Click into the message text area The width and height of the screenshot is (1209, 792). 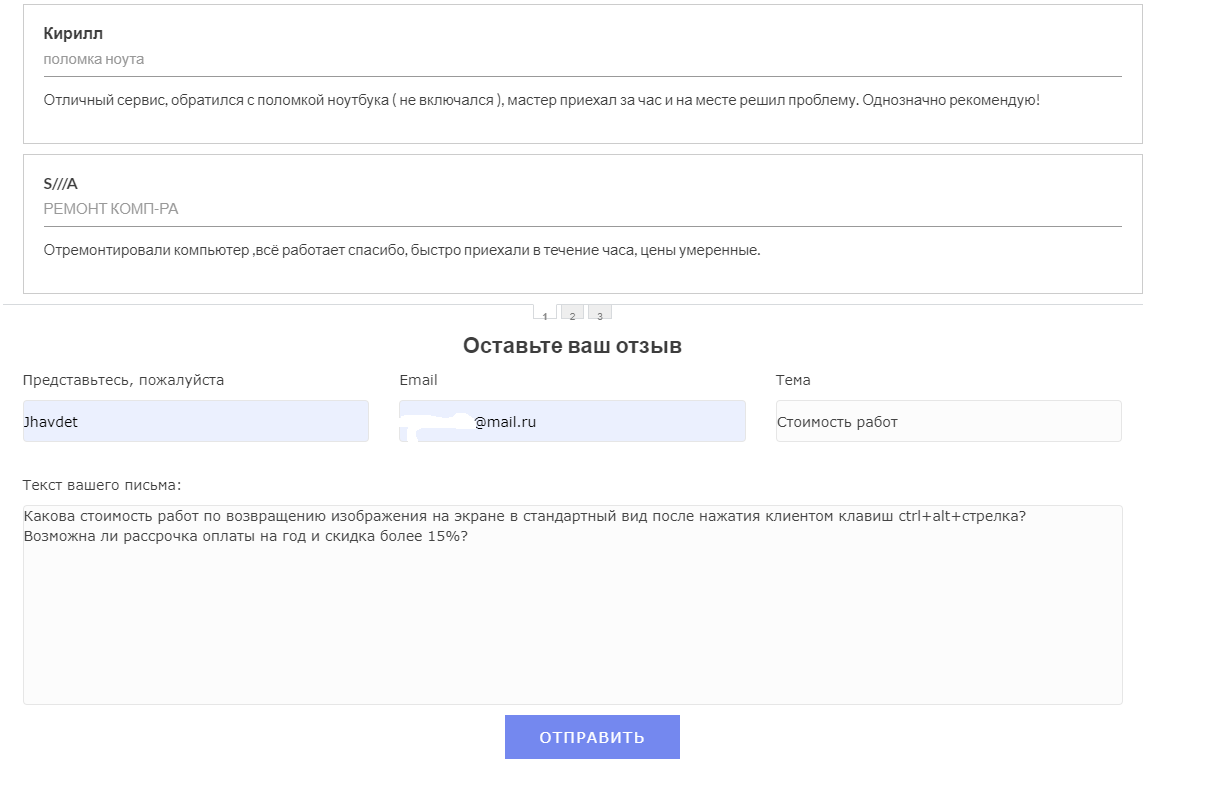click(573, 605)
